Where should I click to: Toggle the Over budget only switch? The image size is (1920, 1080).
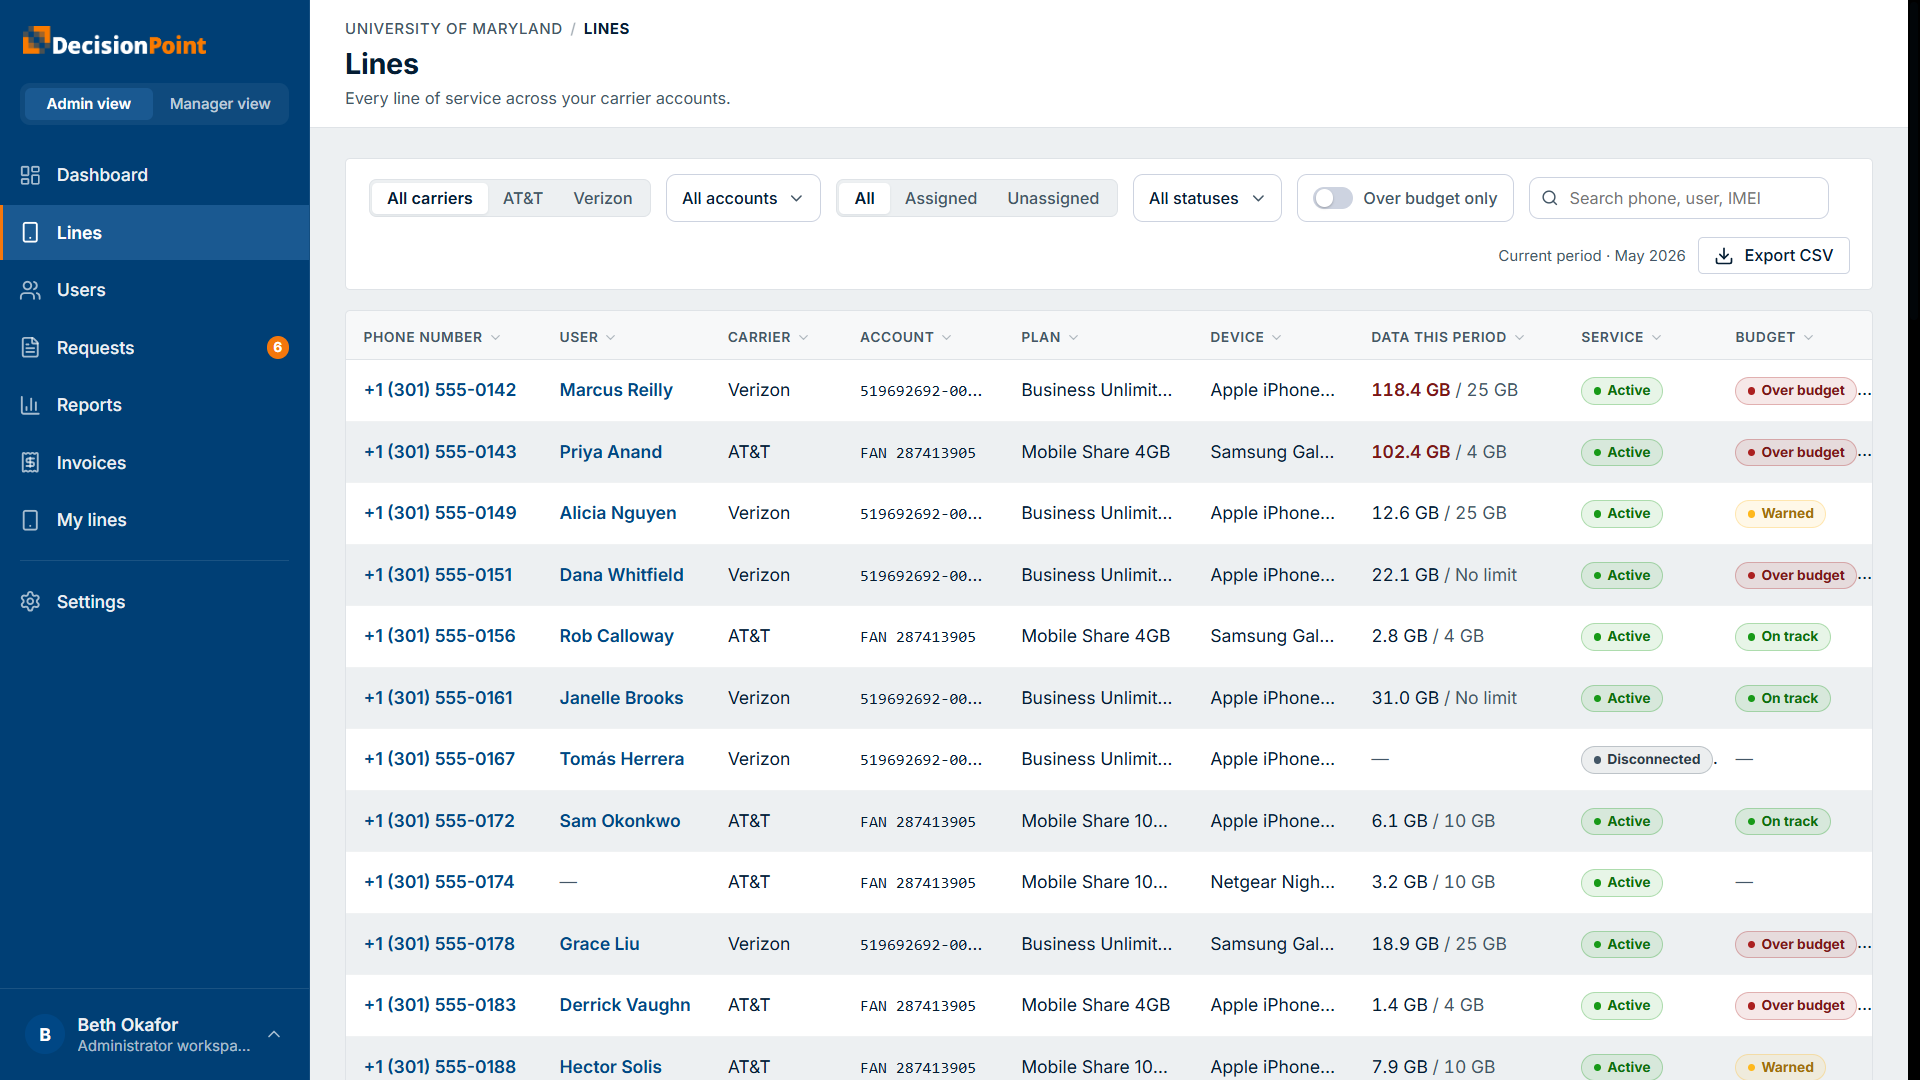[x=1332, y=198]
